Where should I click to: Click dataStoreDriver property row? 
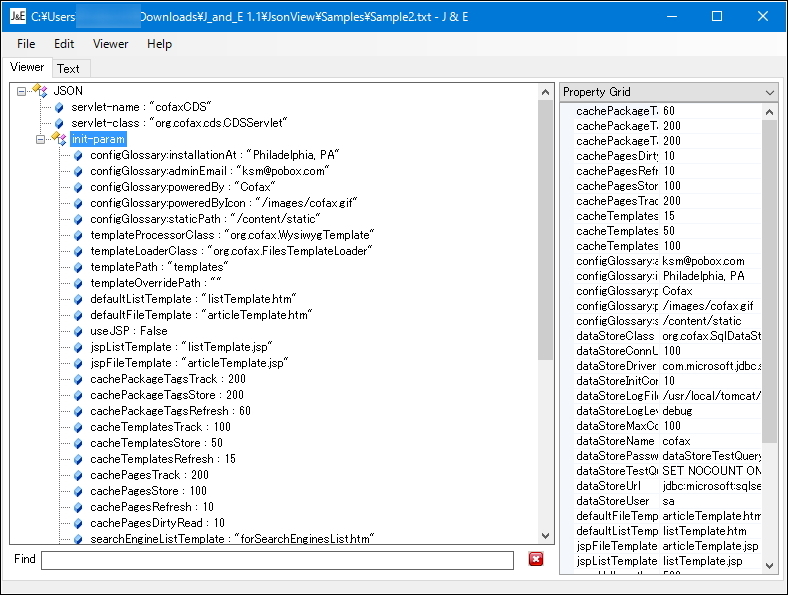click(668, 366)
